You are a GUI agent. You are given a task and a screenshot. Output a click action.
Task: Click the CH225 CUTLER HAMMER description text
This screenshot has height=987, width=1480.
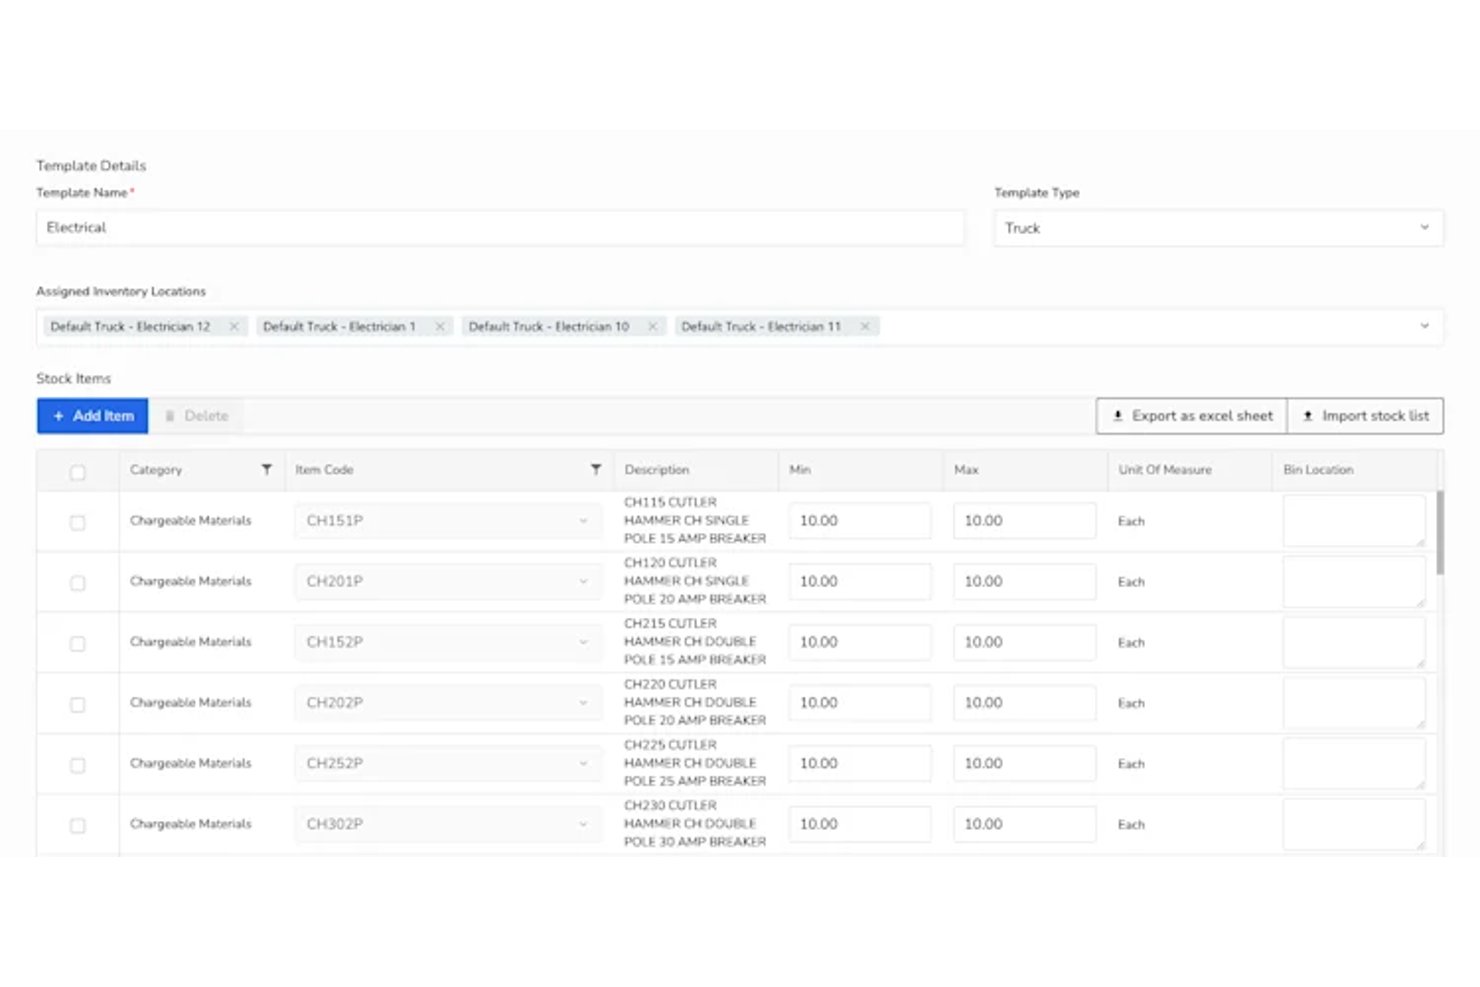tap(695, 763)
